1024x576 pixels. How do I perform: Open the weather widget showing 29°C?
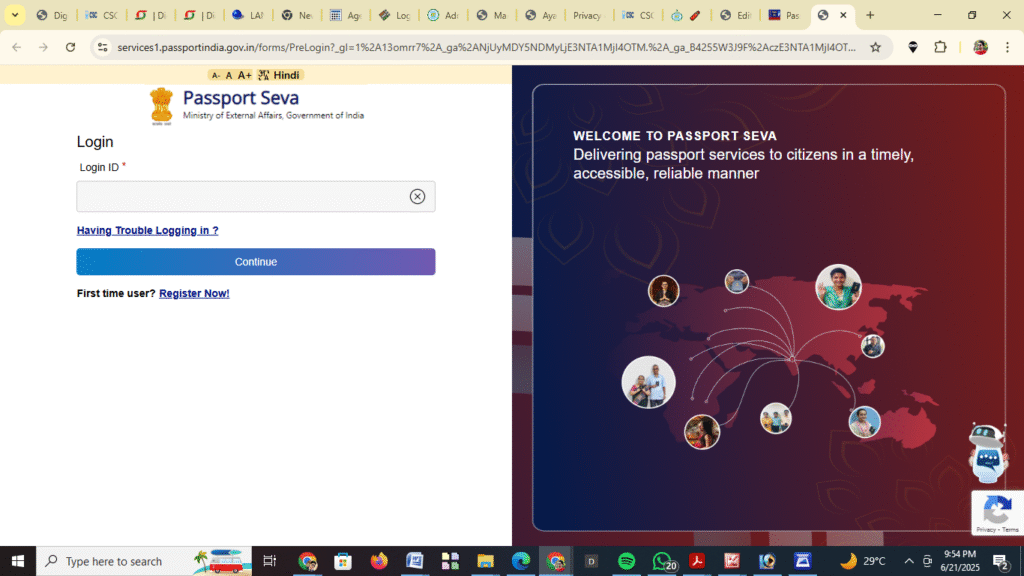862,561
